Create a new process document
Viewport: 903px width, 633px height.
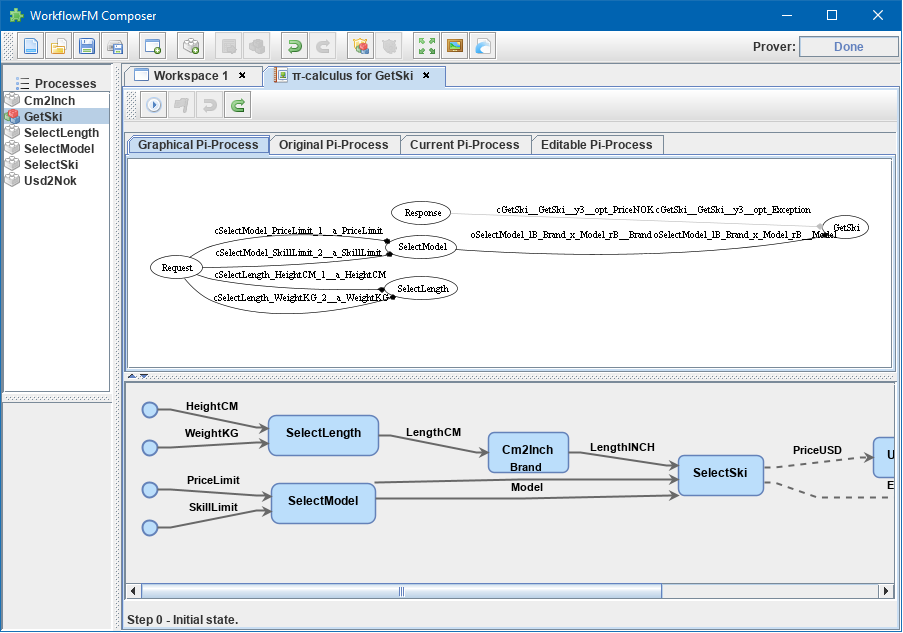pos(32,45)
